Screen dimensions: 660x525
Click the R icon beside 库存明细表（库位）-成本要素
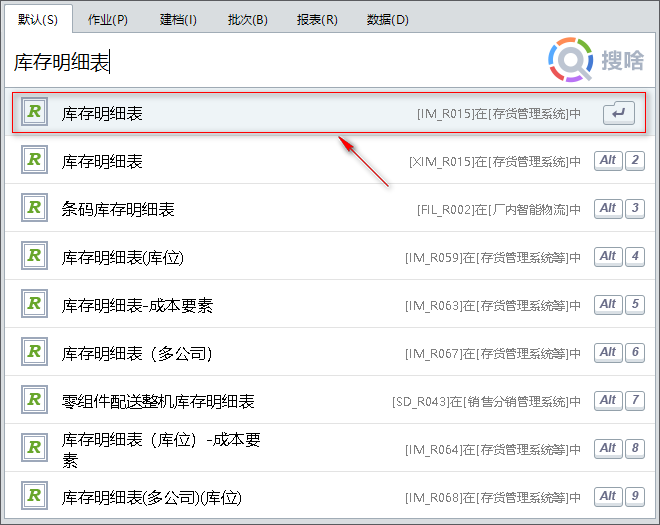[35, 448]
